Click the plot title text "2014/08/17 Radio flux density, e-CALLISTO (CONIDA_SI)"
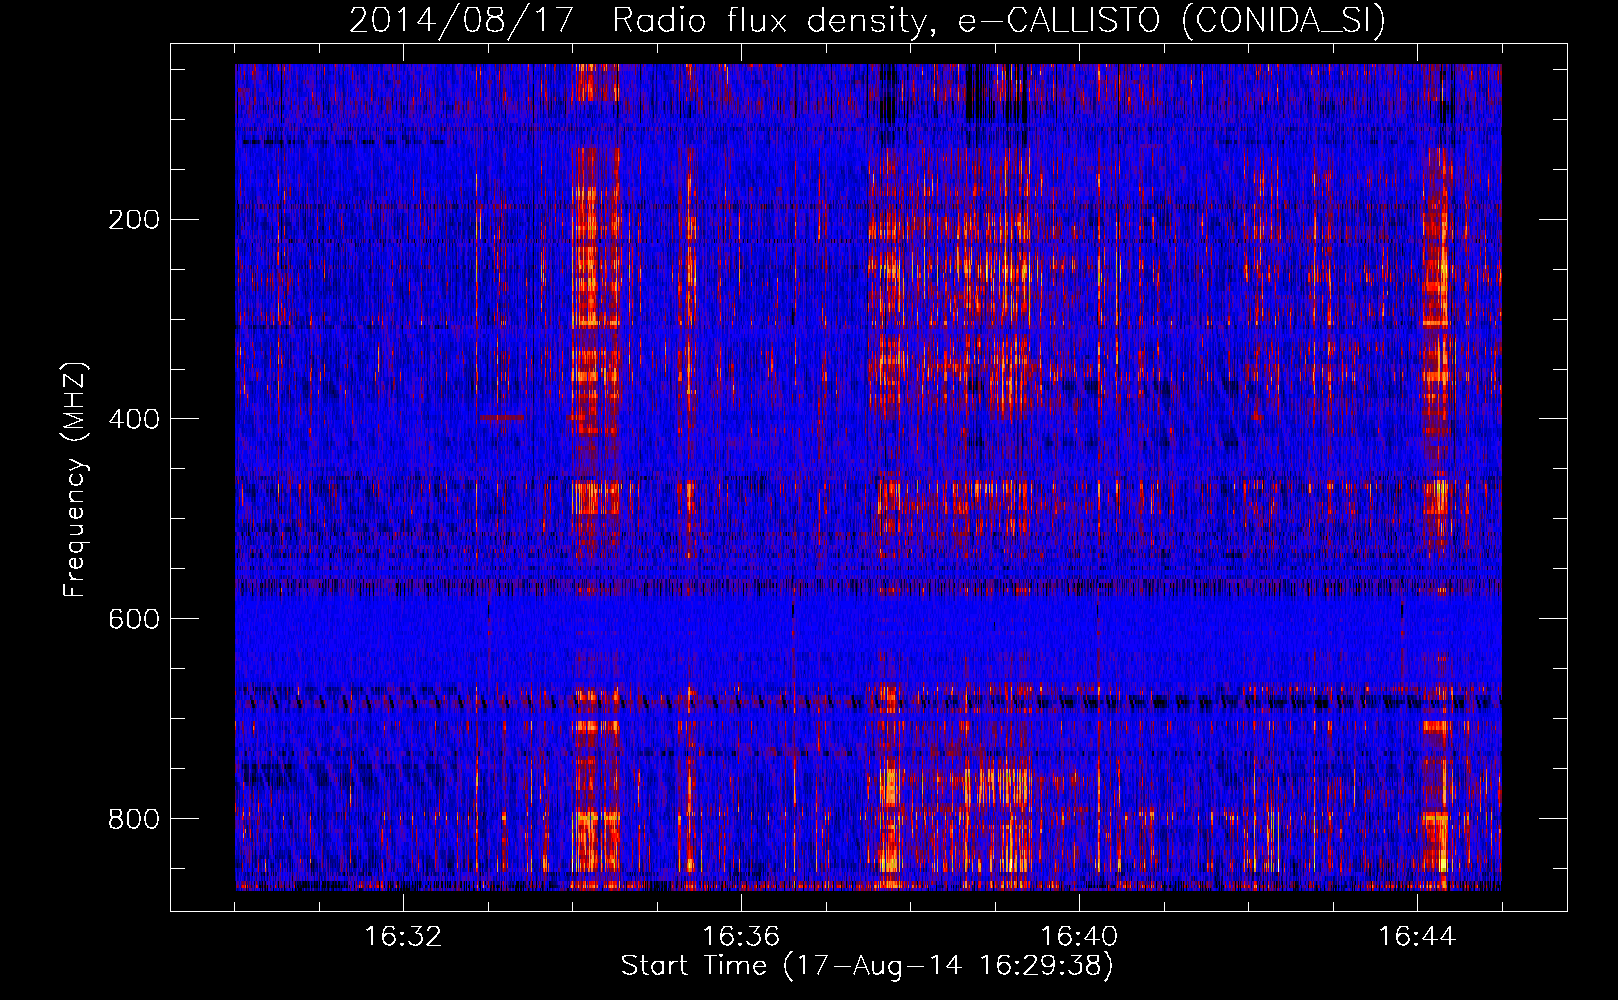 pyautogui.click(x=867, y=20)
